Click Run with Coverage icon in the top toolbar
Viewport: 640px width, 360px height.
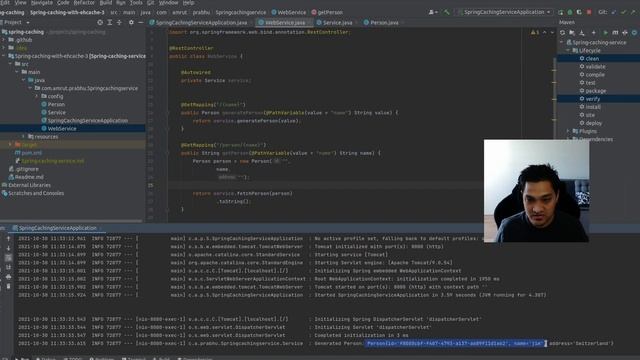click(x=579, y=12)
